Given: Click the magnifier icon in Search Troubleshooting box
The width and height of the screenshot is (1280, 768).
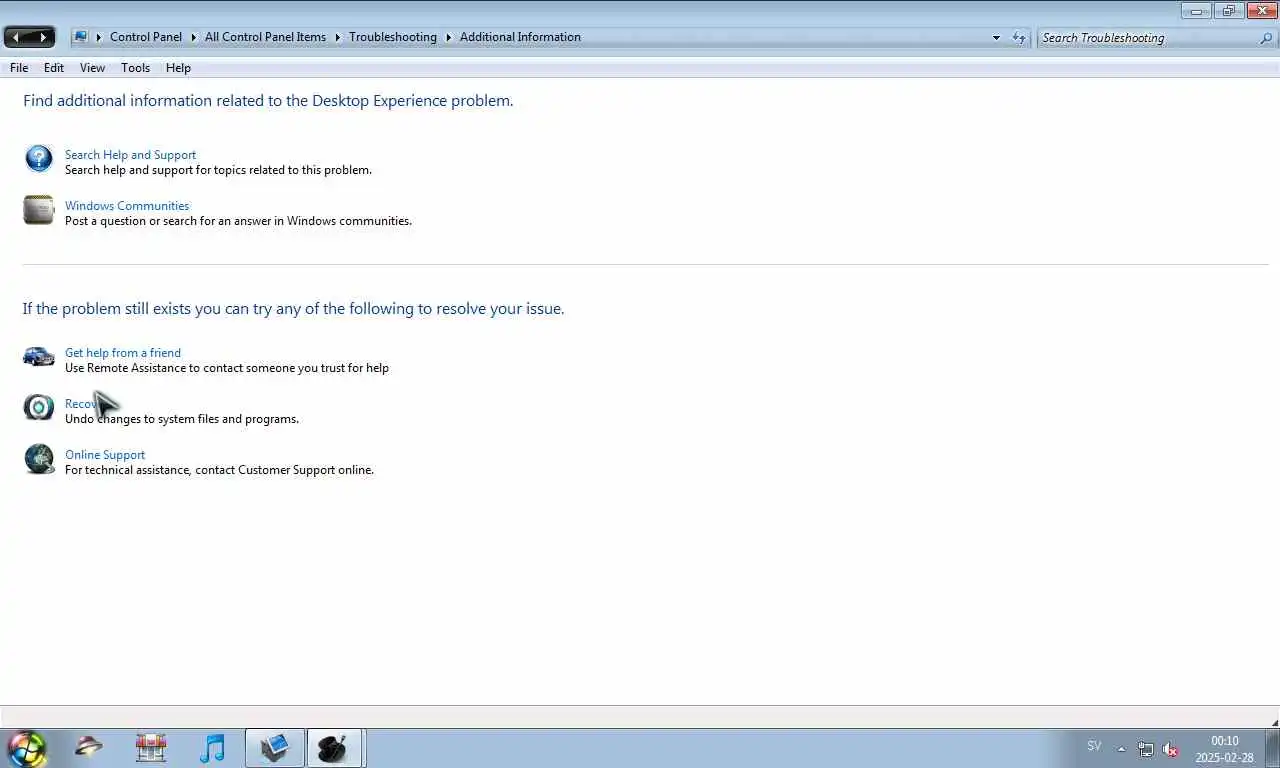Looking at the screenshot, I should click(1266, 38).
